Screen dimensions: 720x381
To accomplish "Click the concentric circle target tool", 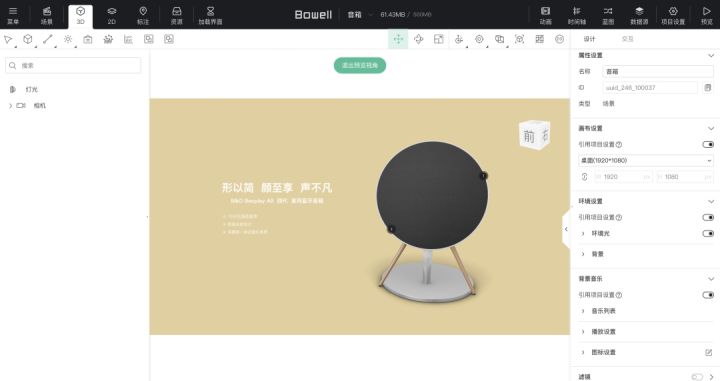I will (479, 39).
